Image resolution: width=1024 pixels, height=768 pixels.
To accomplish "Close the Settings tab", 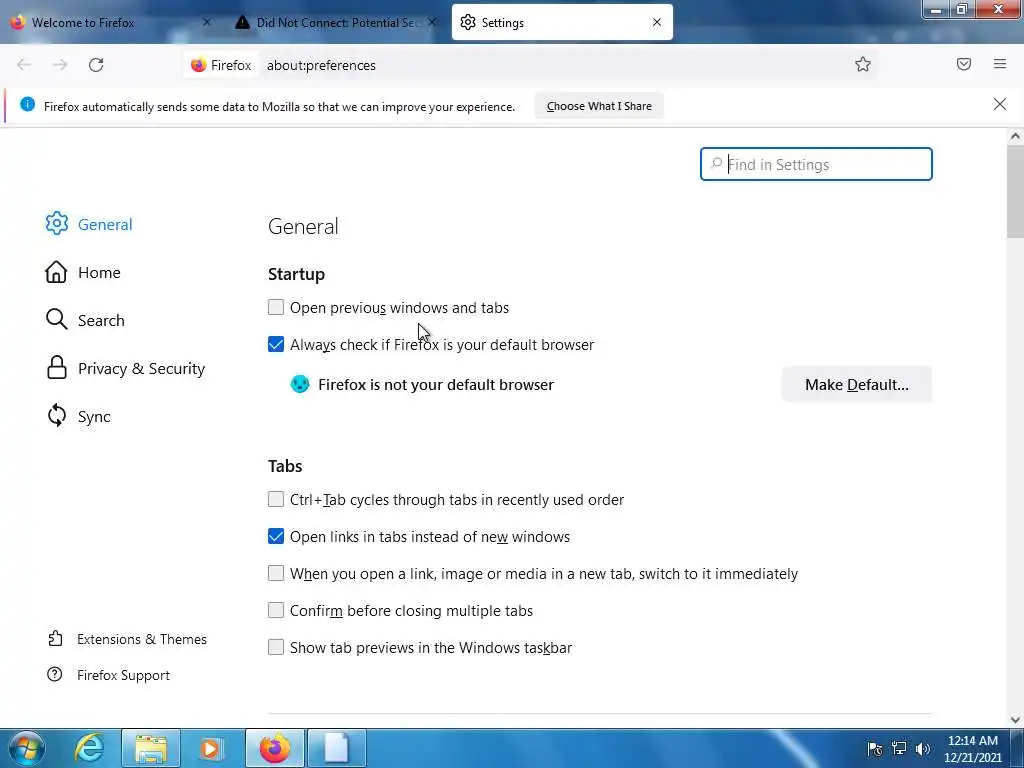I will (657, 22).
